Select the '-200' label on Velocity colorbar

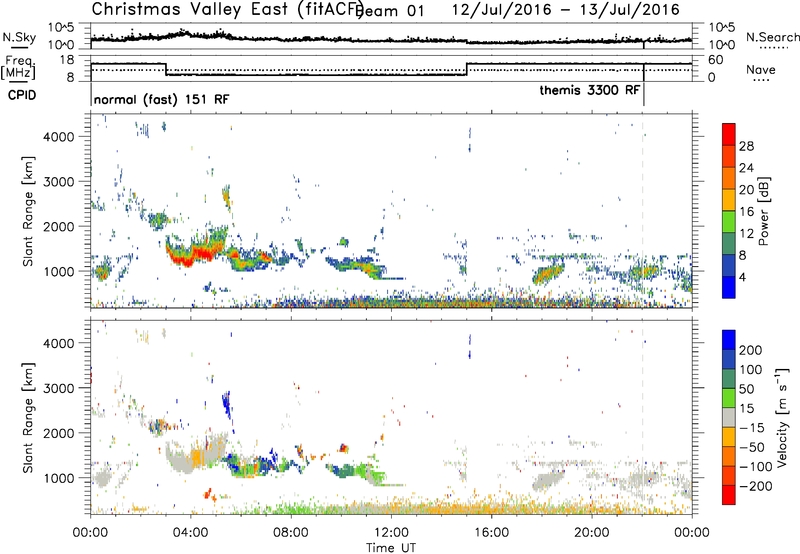(x=755, y=486)
